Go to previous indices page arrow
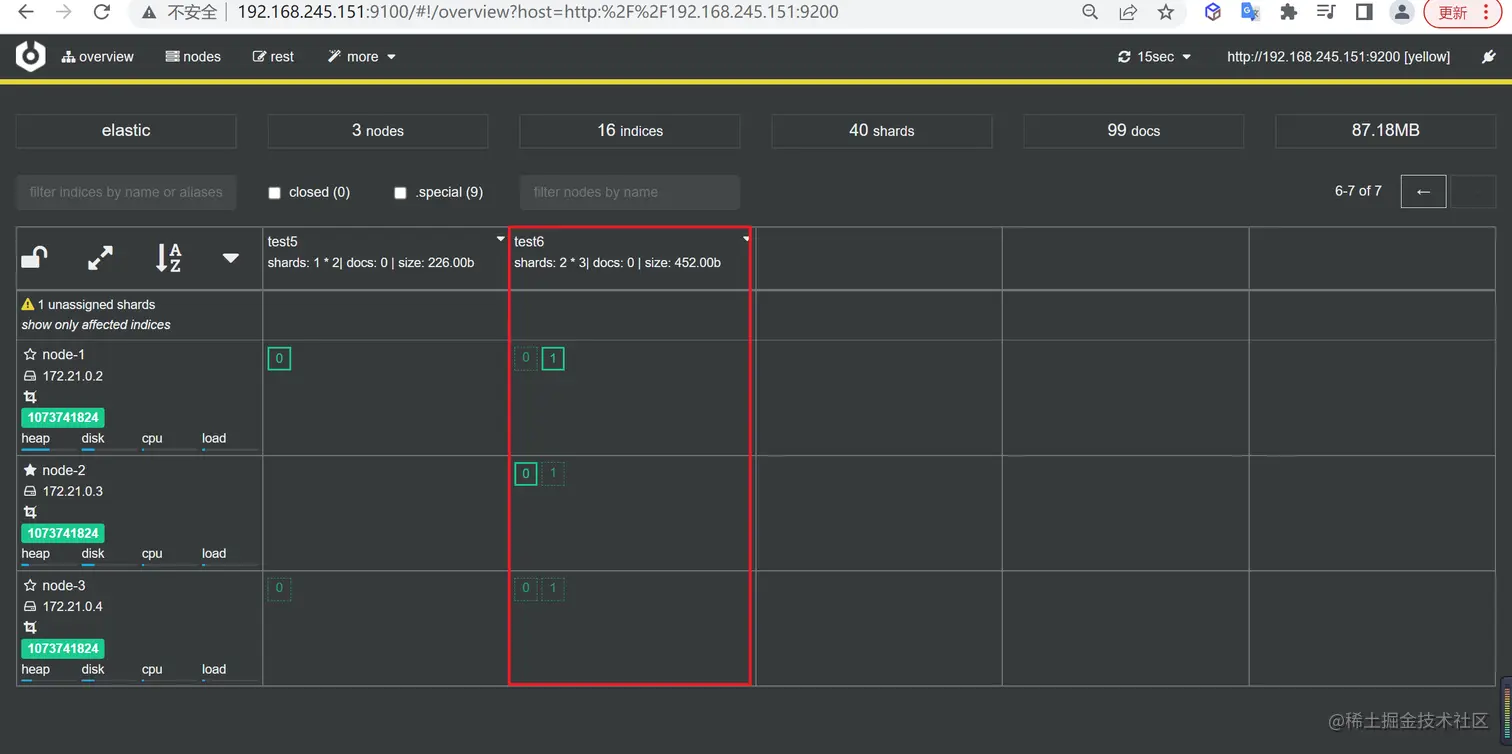The width and height of the screenshot is (1512, 754). tap(1423, 191)
